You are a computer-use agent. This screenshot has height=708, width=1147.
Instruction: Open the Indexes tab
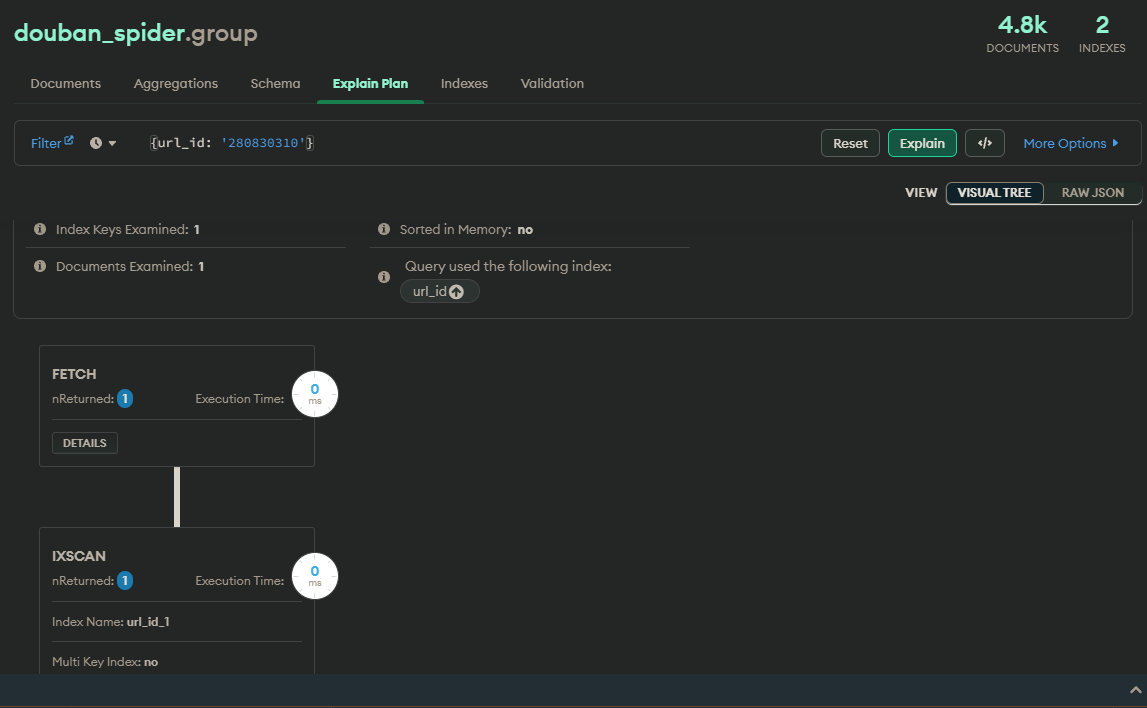point(464,83)
